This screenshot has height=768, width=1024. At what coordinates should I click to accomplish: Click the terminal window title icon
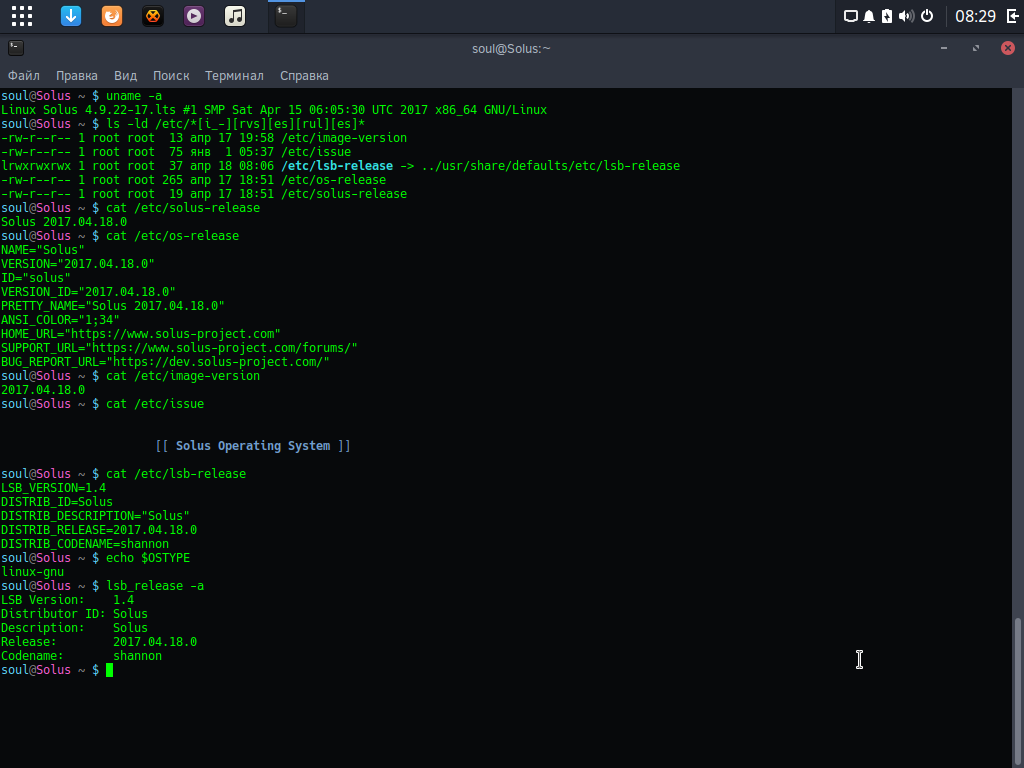click(16, 48)
